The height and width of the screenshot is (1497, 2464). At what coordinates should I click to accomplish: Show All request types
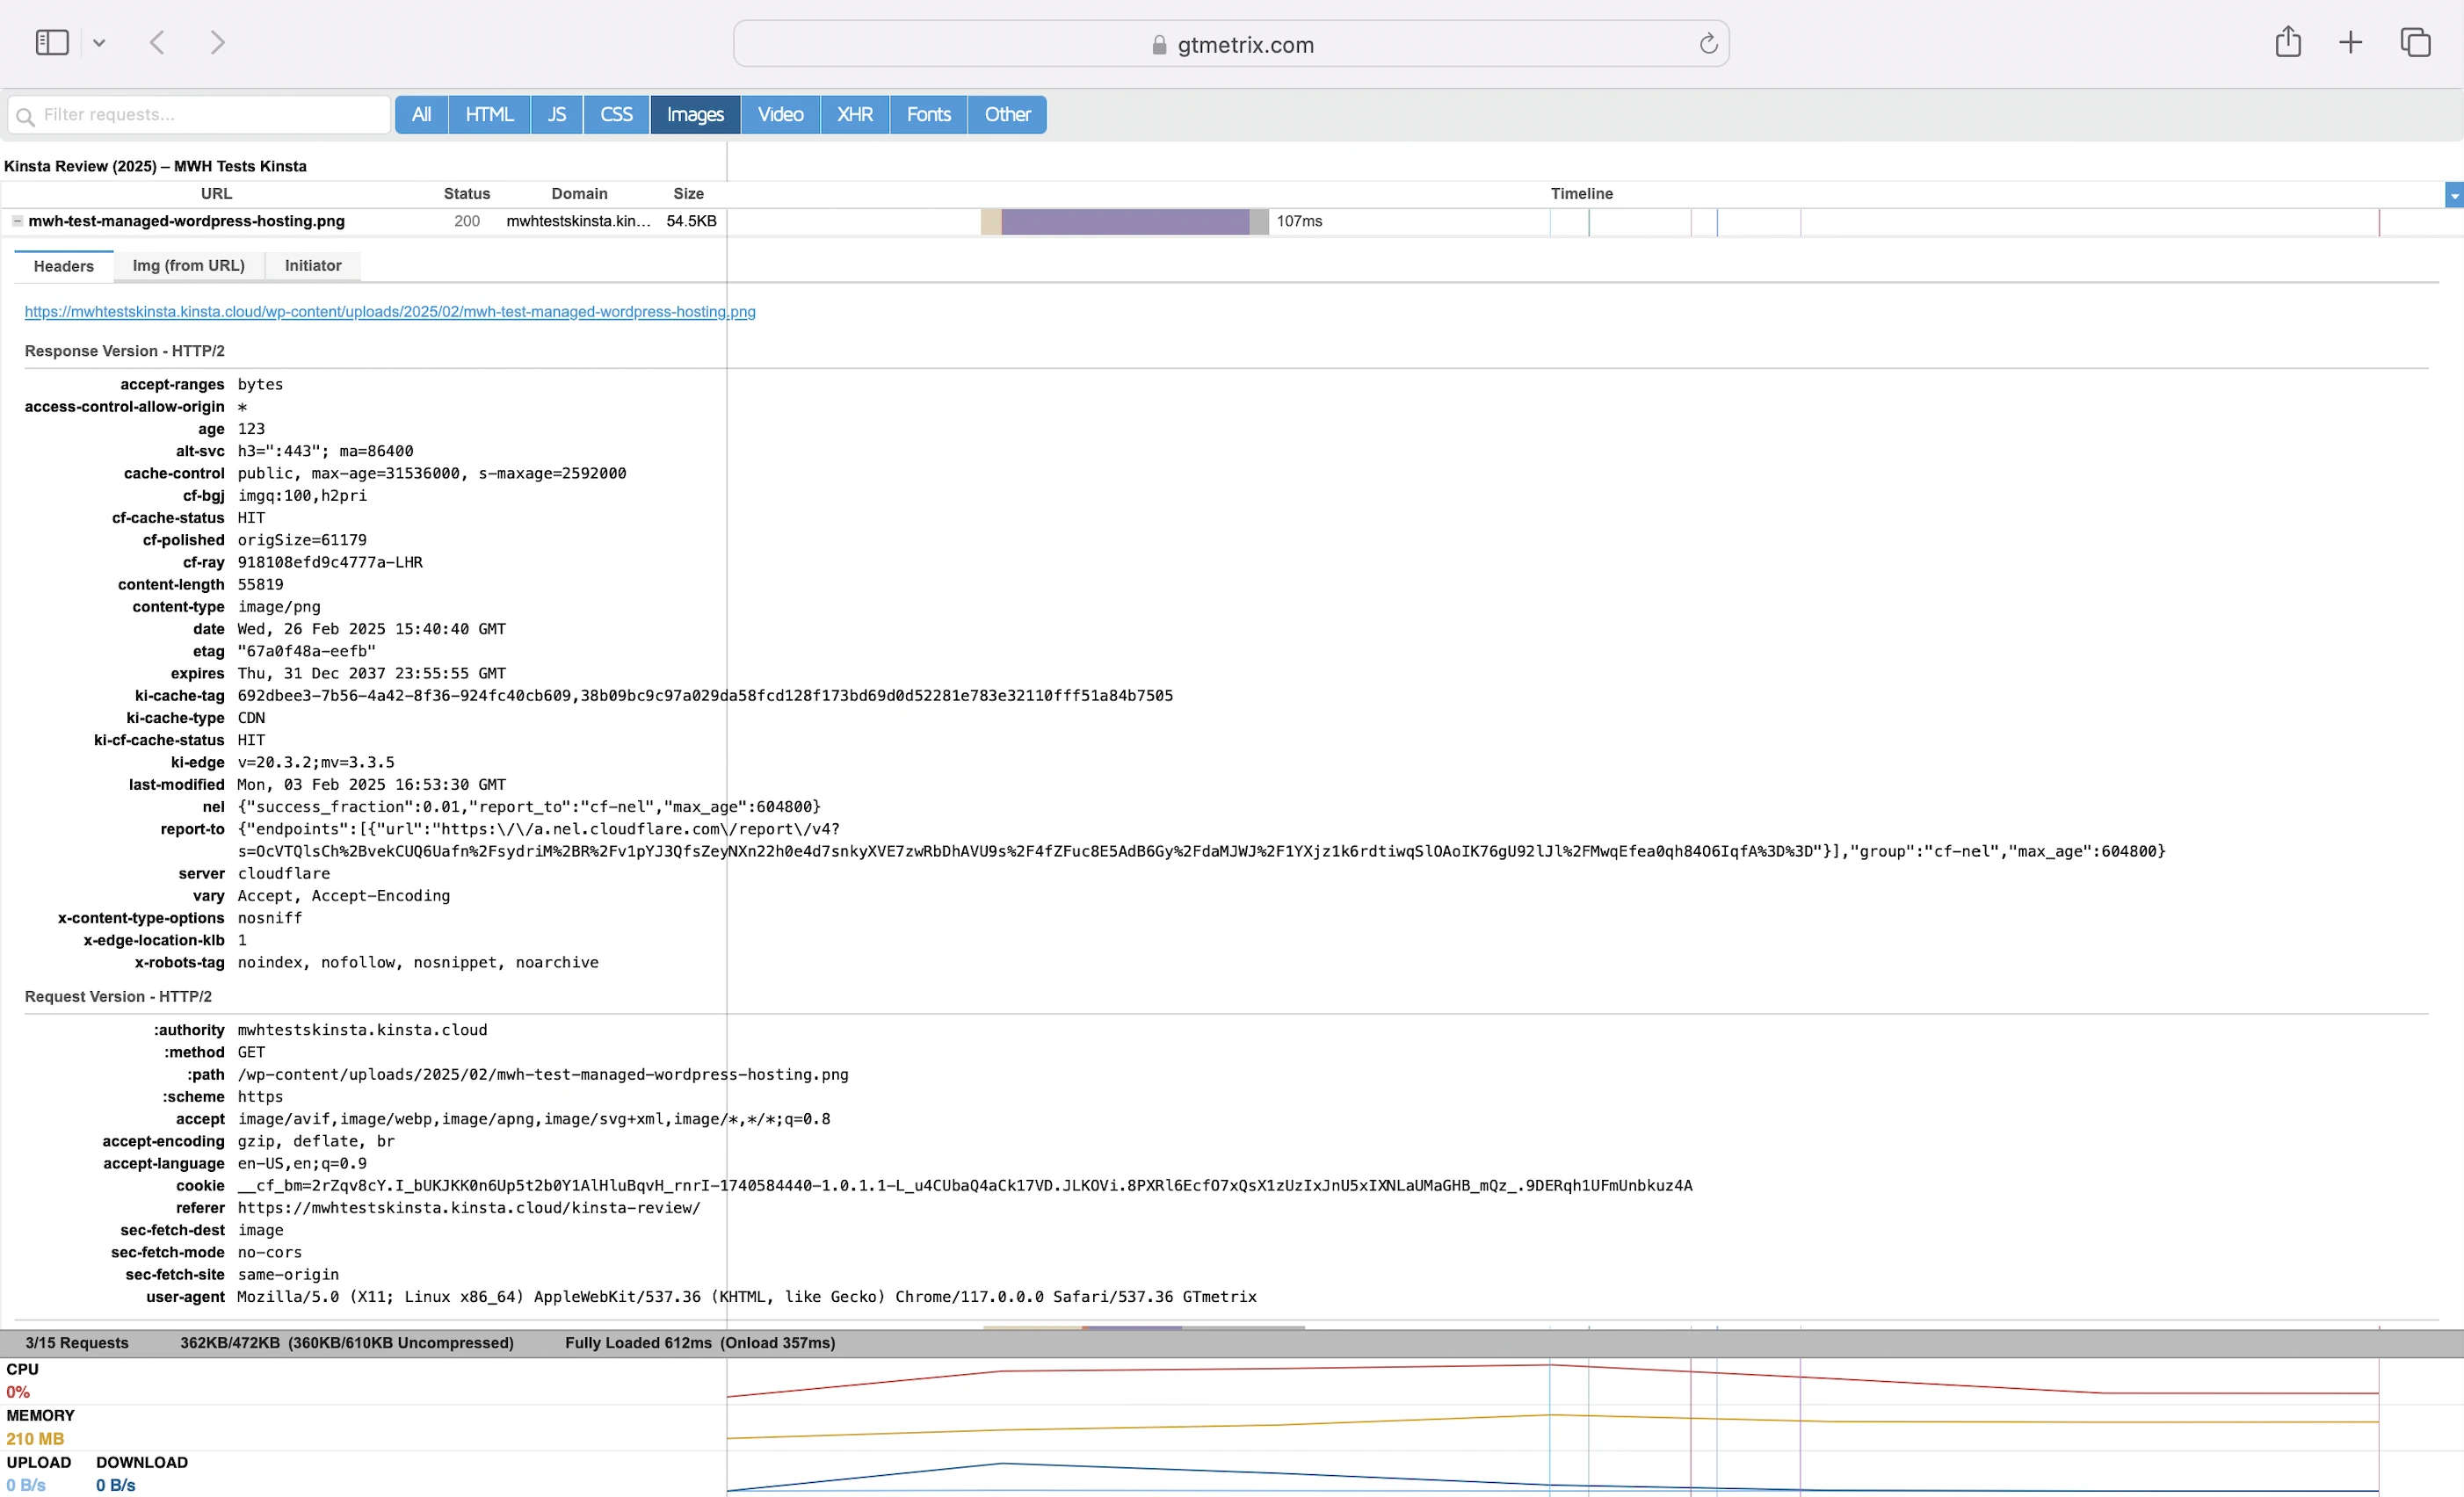pos(421,115)
